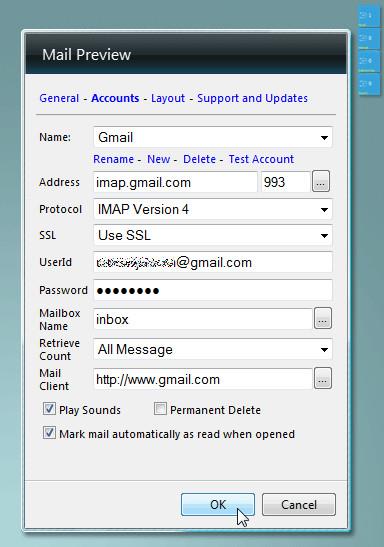This screenshot has height=547, width=384.
Task: Confirm settings with the OK button
Action: pyautogui.click(x=218, y=504)
